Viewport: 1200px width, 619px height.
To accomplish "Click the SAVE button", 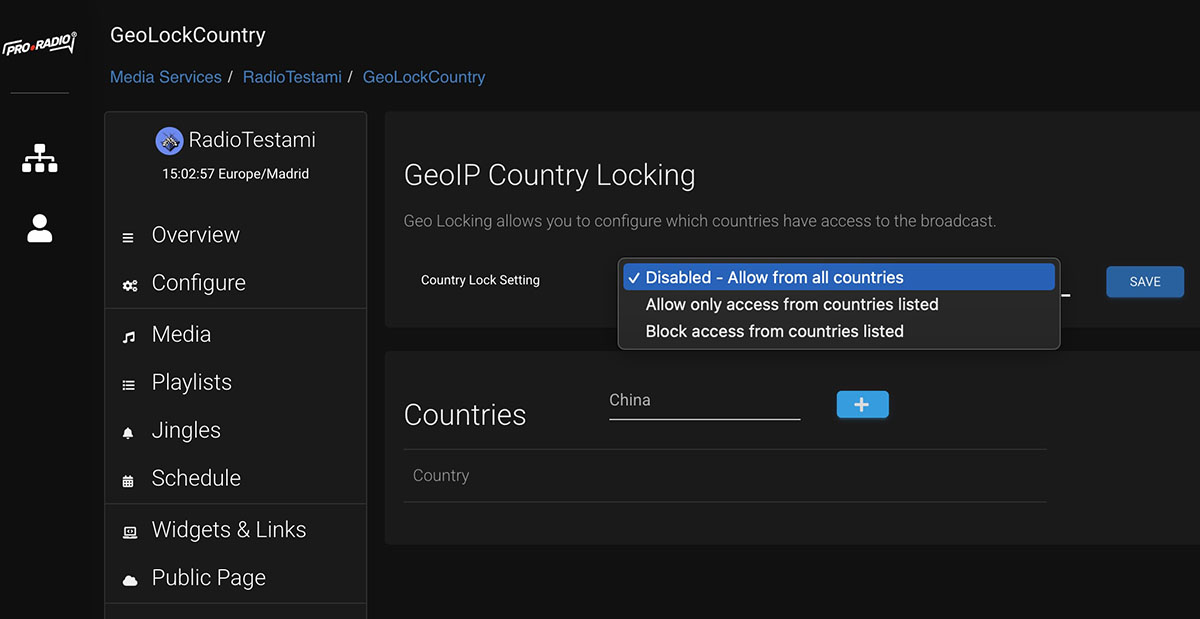I will click(1144, 281).
